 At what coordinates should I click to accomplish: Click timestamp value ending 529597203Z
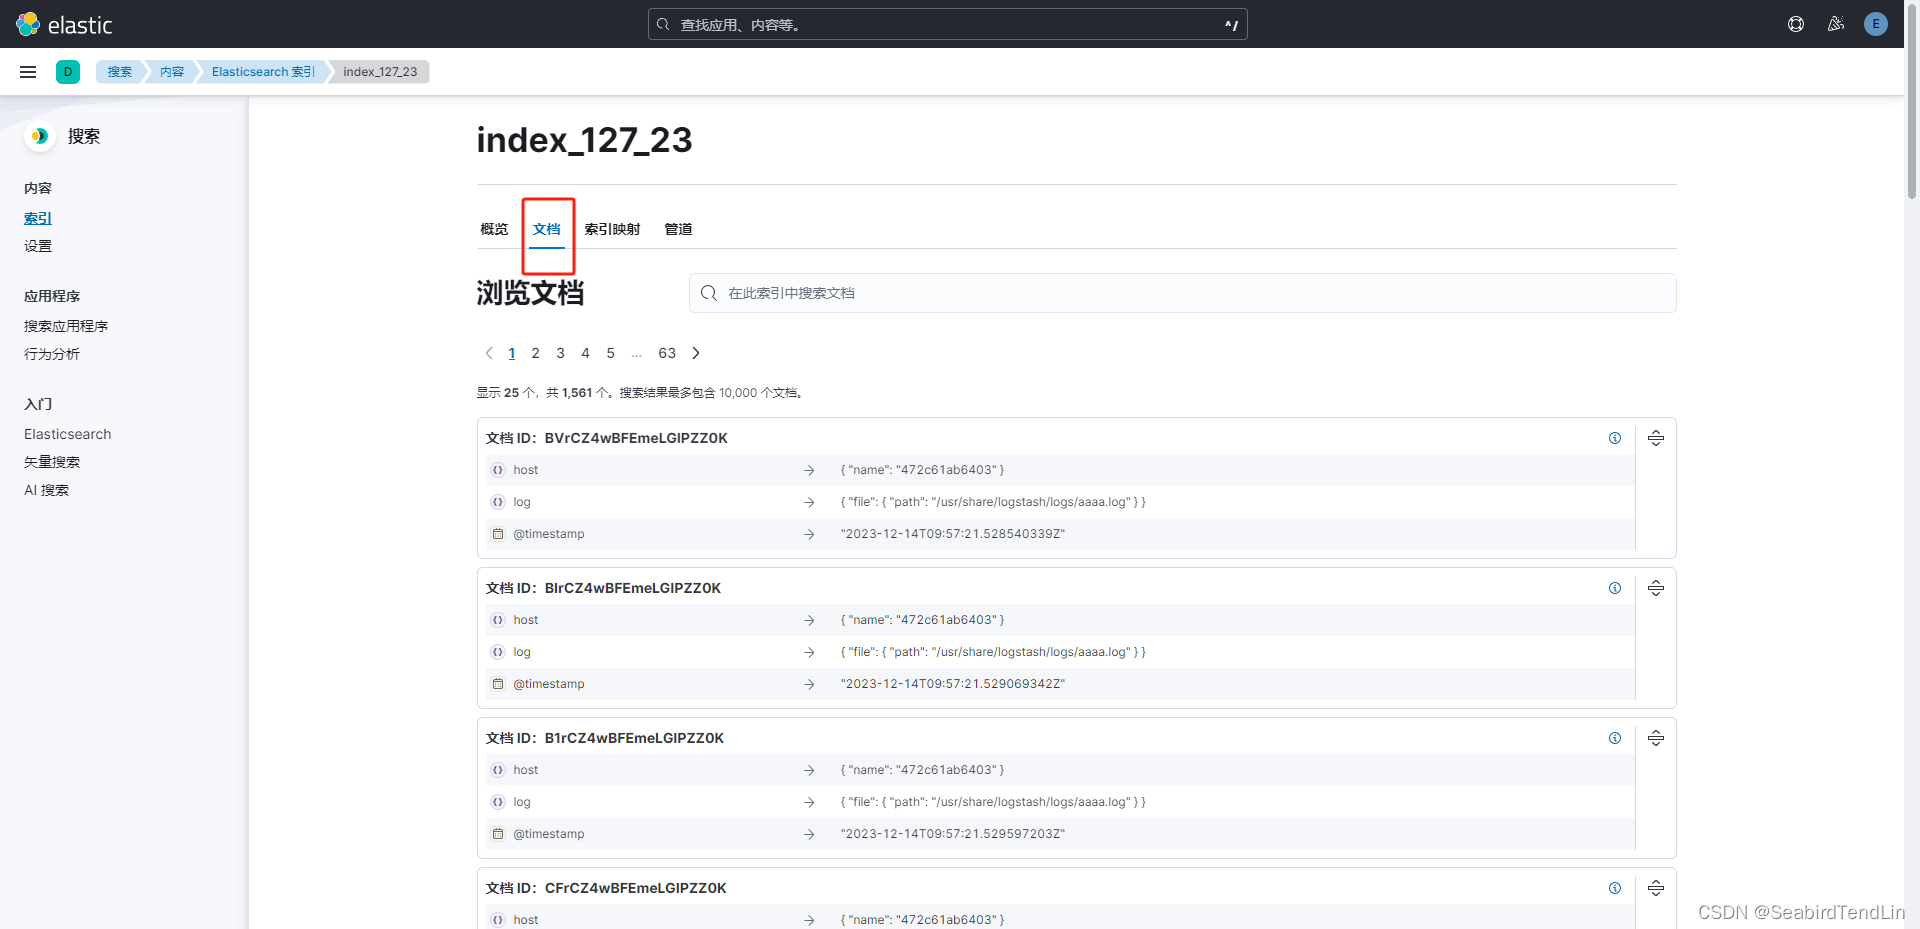click(953, 834)
